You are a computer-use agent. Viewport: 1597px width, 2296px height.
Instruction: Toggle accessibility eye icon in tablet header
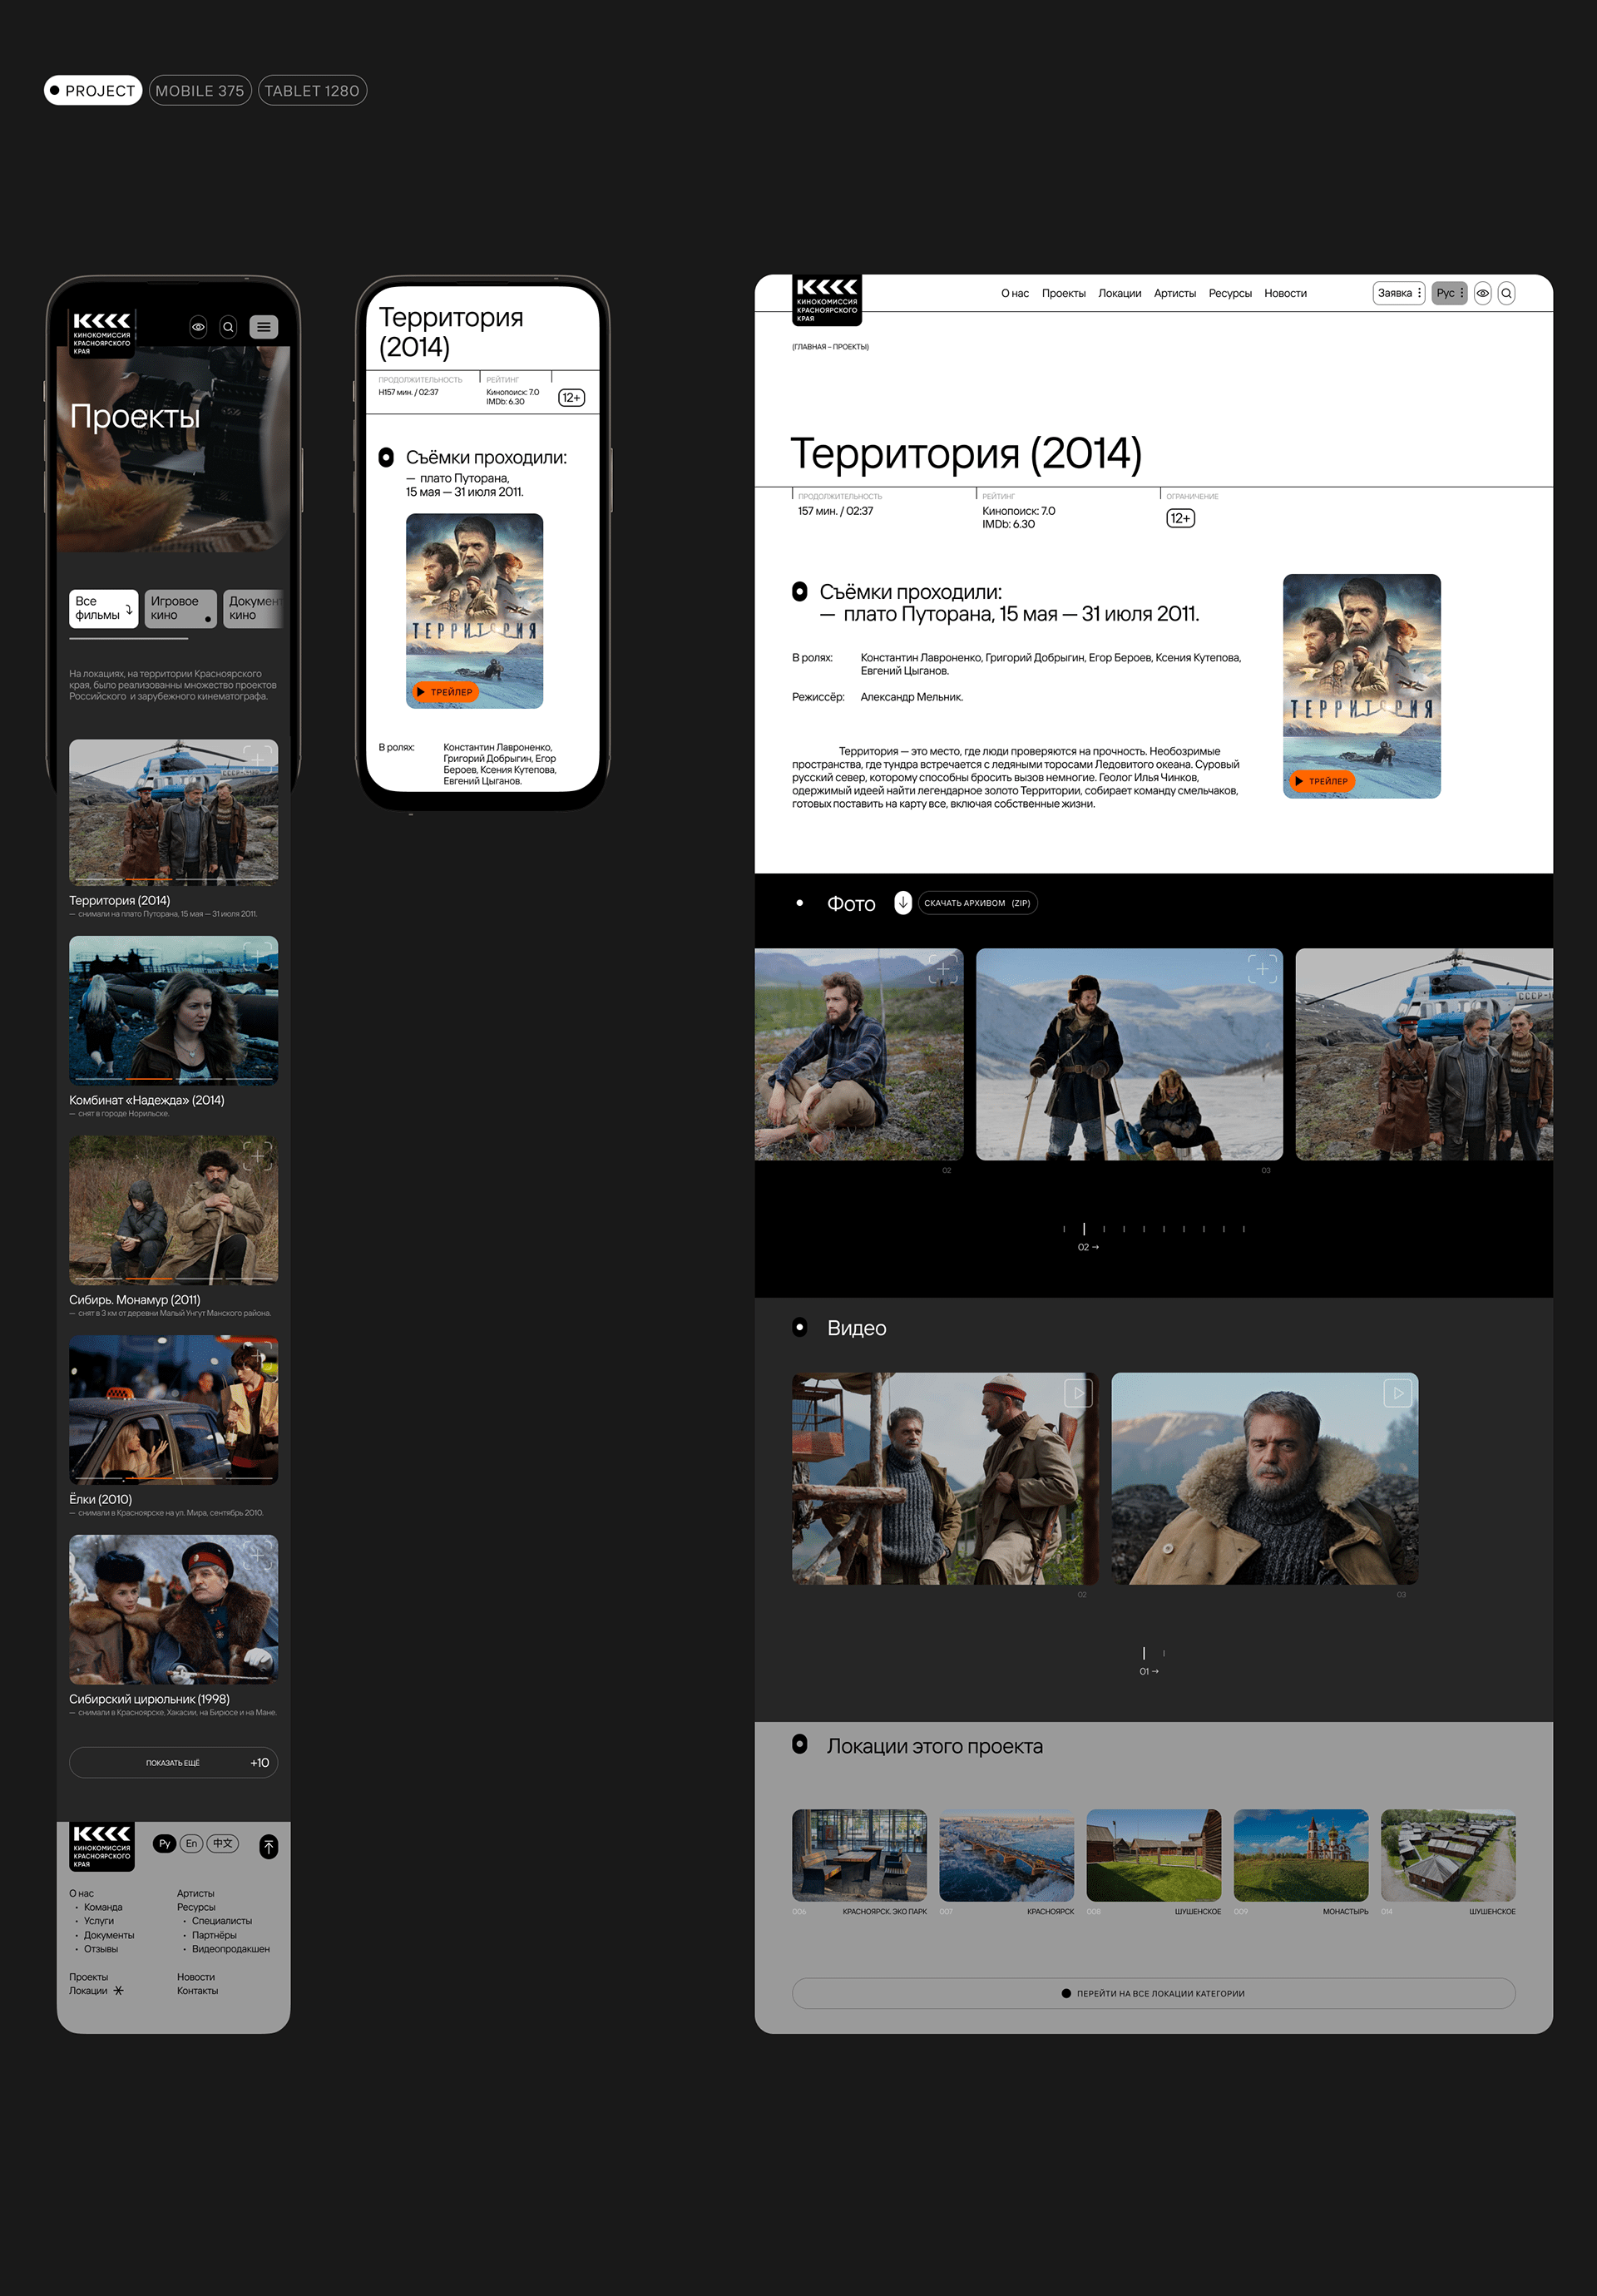1482,294
